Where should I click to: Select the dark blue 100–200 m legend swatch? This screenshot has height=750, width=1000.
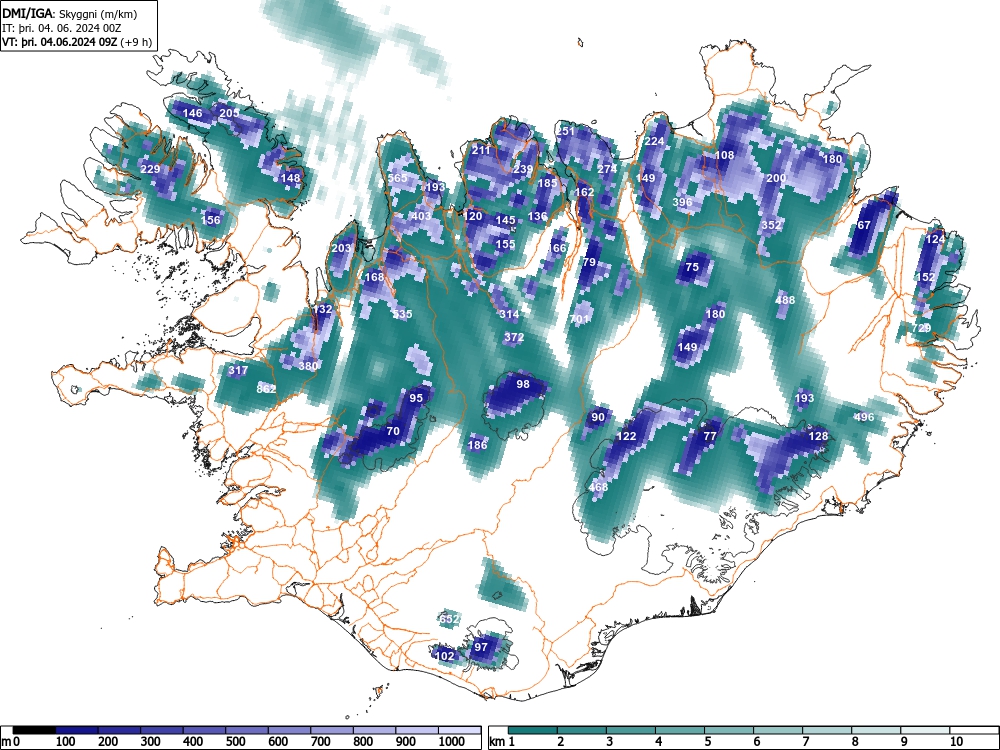point(77,730)
